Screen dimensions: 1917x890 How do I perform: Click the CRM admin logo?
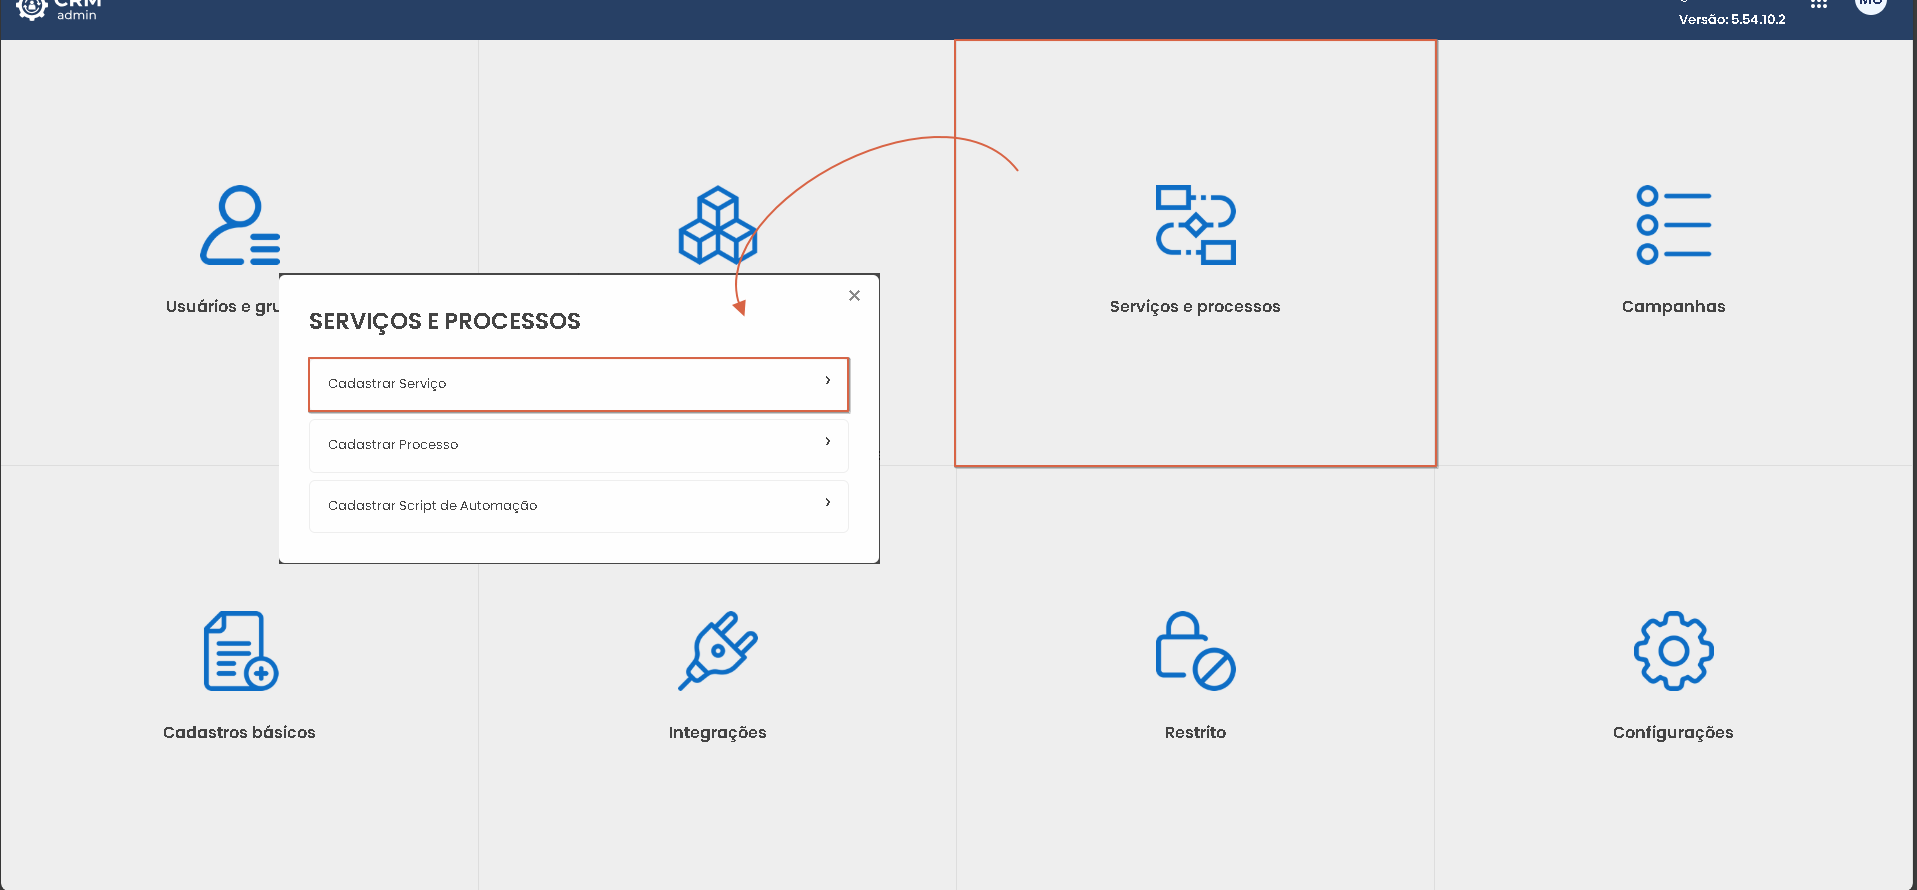58,8
